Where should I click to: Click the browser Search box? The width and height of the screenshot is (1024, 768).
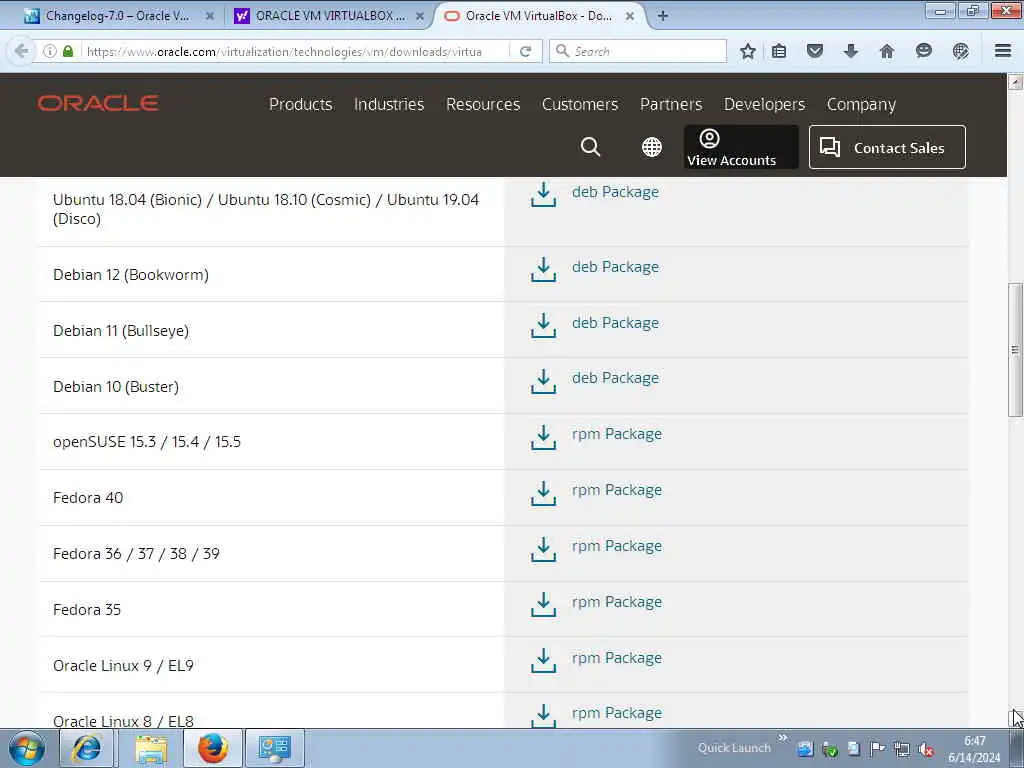(638, 51)
